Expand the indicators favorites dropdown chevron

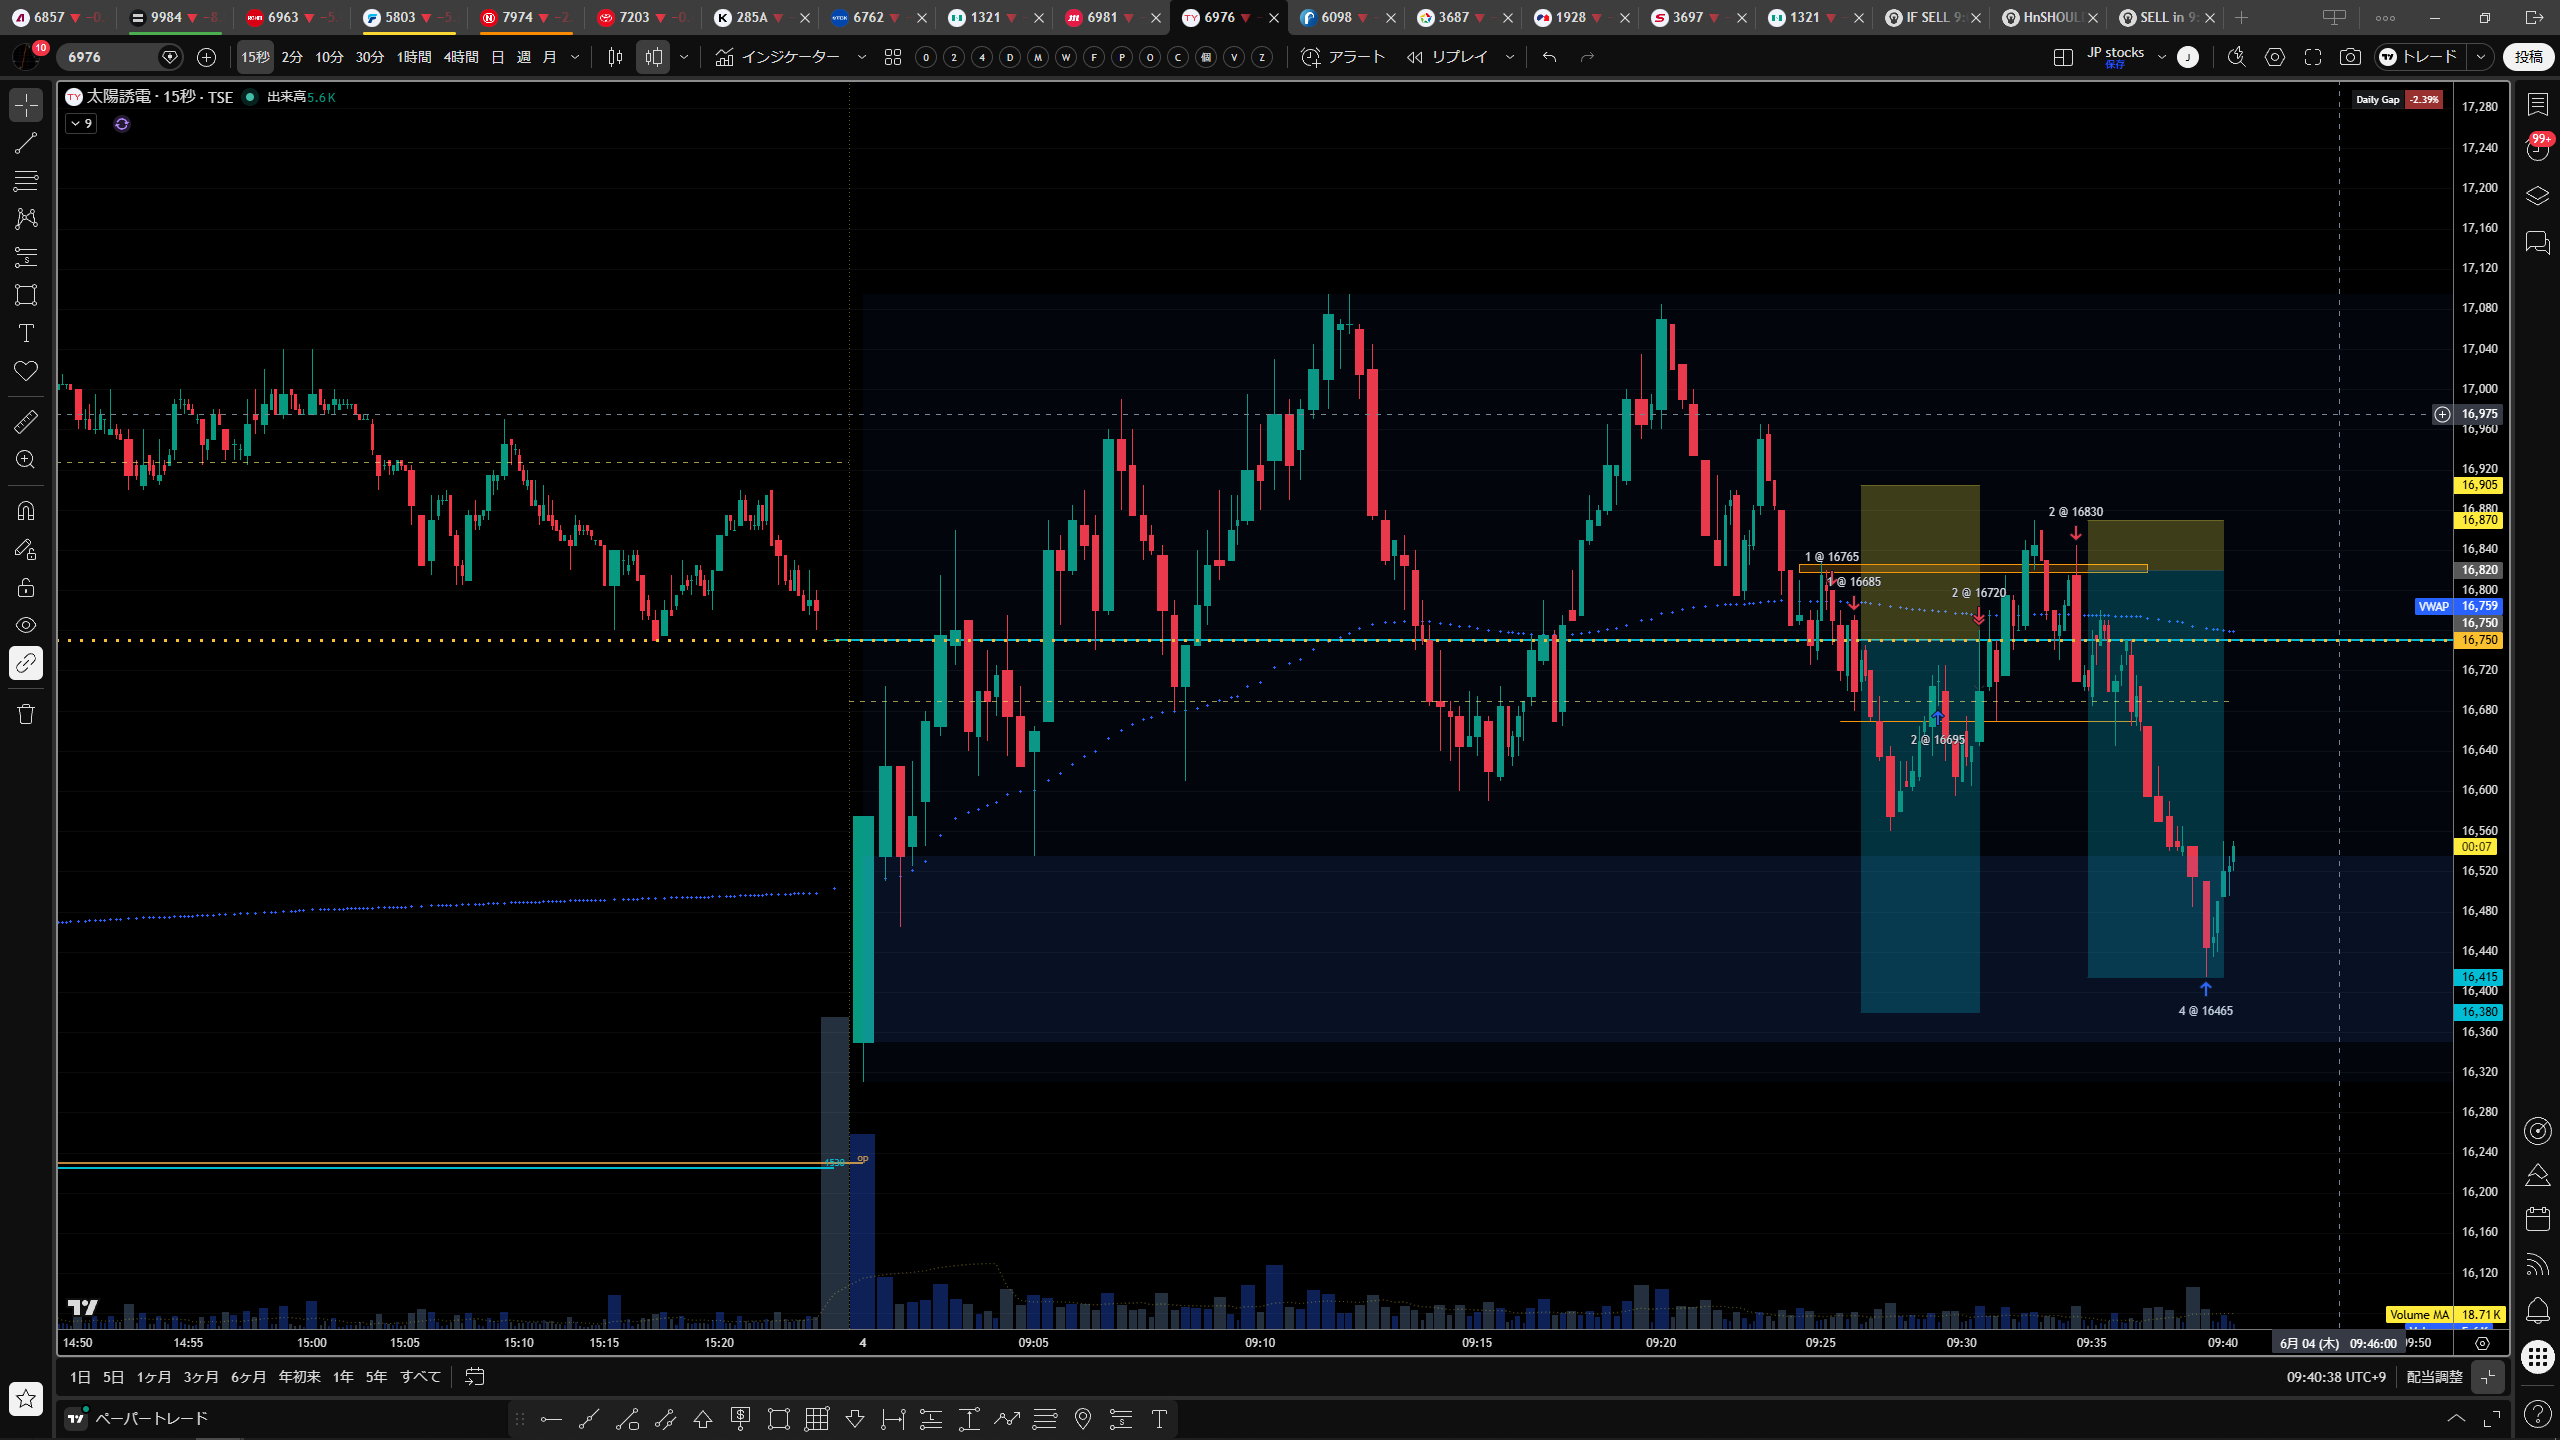[x=862, y=57]
